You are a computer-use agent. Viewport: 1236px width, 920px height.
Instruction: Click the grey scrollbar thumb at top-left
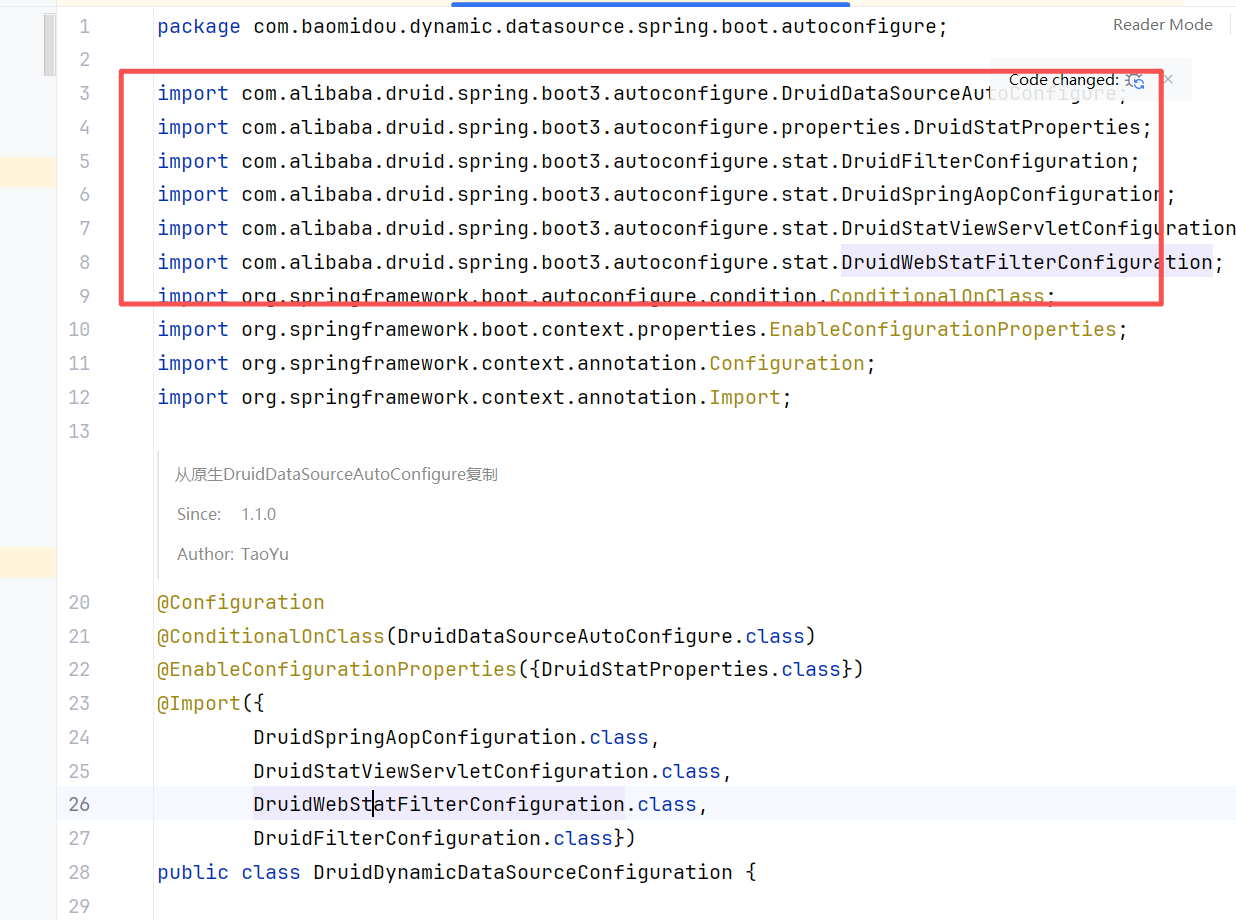[x=50, y=44]
